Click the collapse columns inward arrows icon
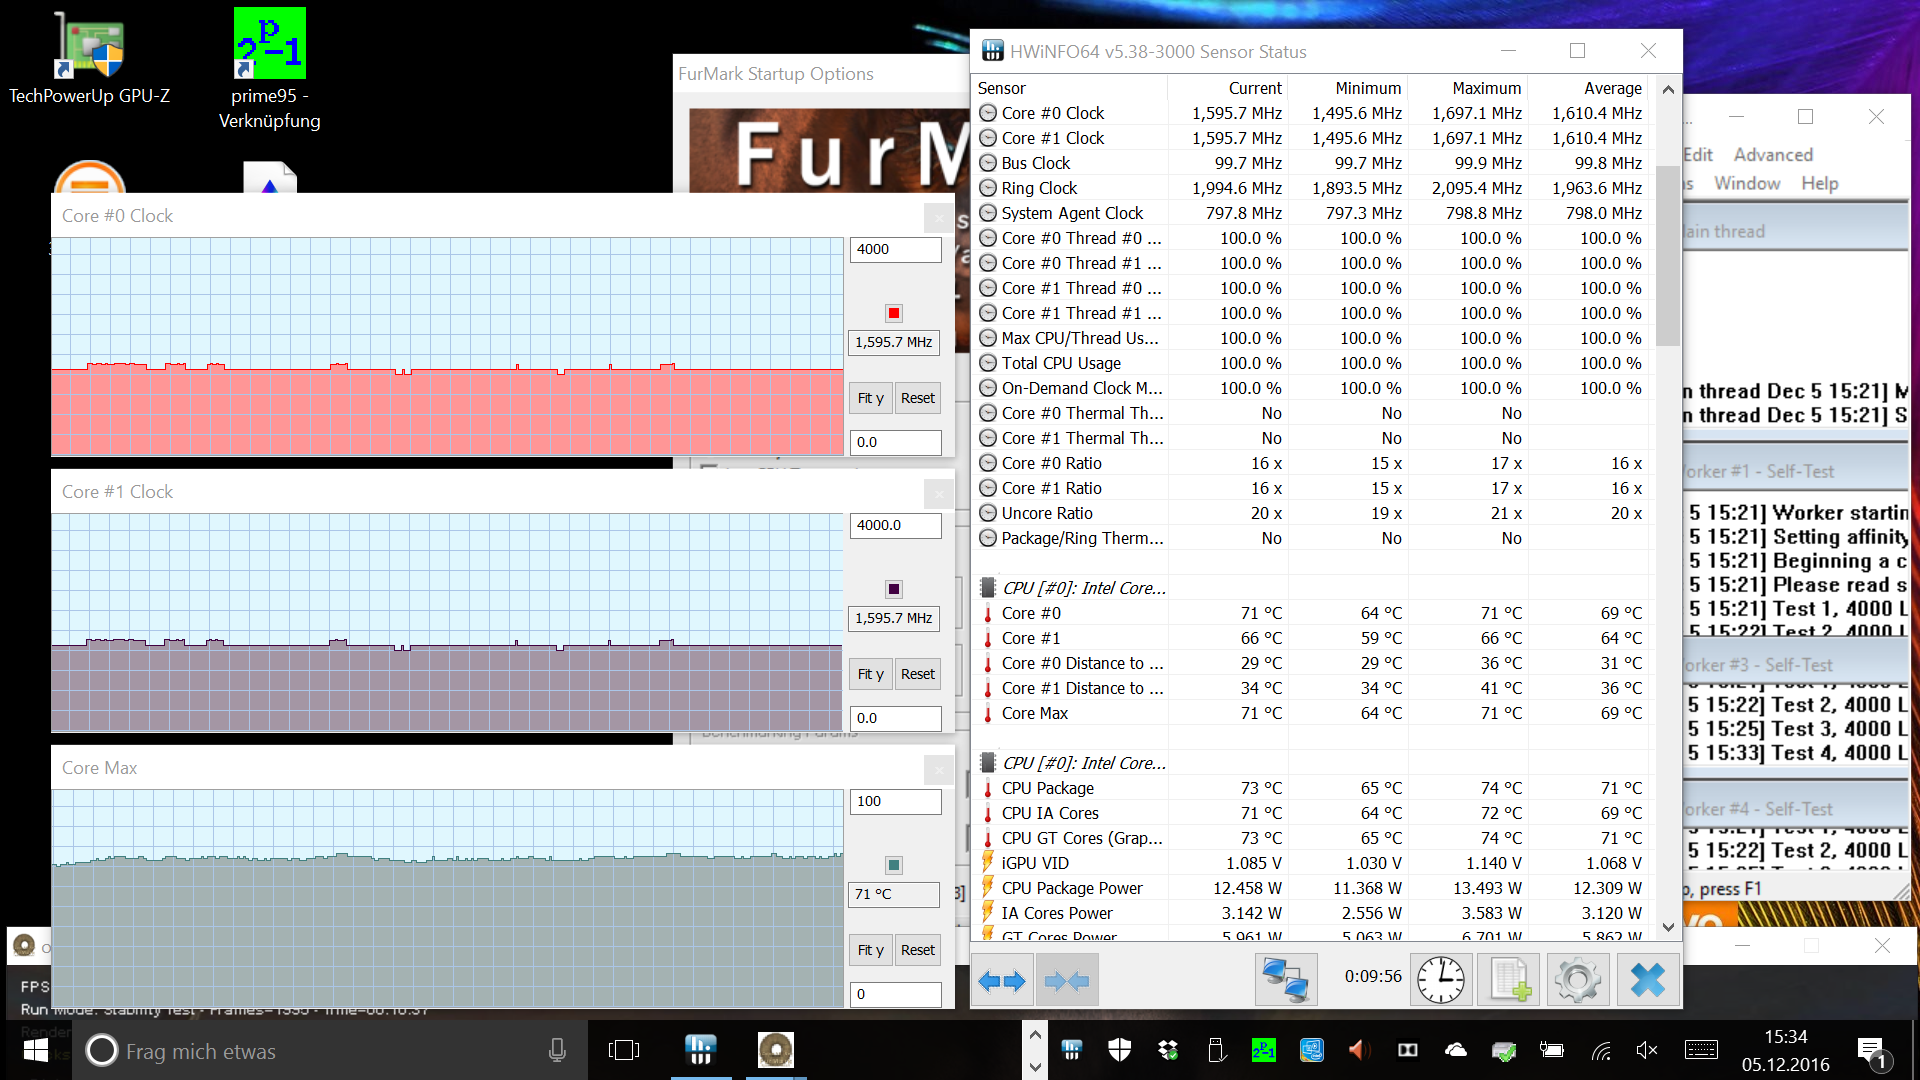The height and width of the screenshot is (1080, 1920). tap(1067, 980)
